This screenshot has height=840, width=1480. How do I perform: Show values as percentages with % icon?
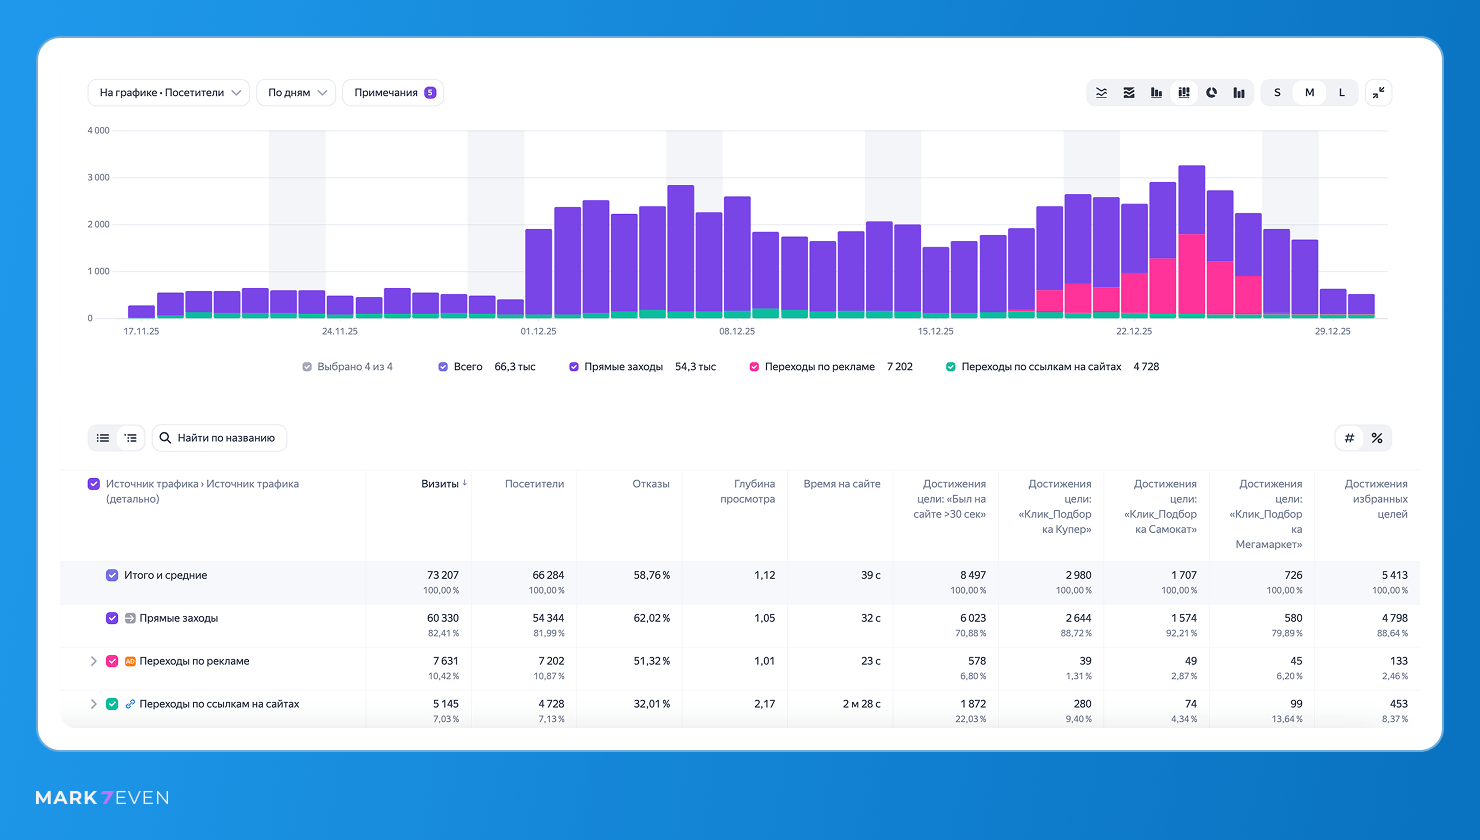[x=1377, y=438]
